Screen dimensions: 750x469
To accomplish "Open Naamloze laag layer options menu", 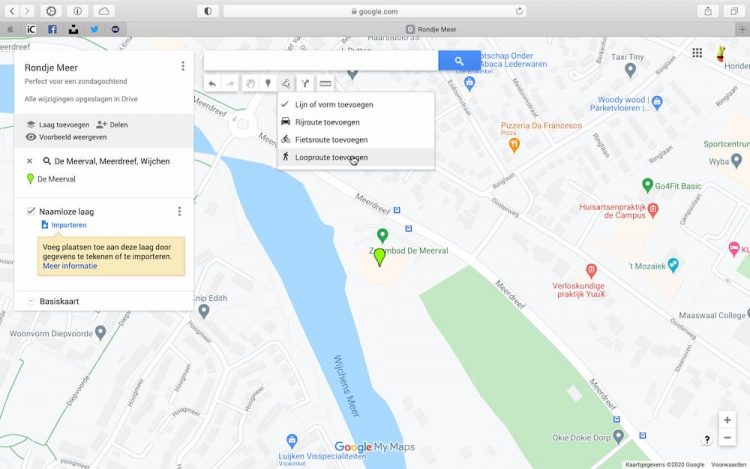I will coord(180,212).
